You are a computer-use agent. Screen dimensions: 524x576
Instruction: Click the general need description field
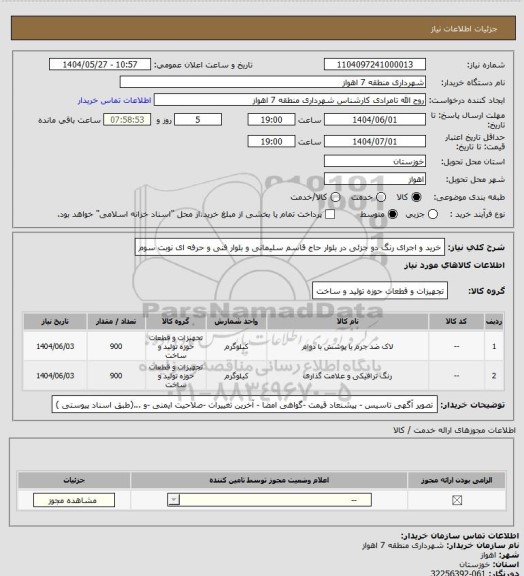point(290,248)
